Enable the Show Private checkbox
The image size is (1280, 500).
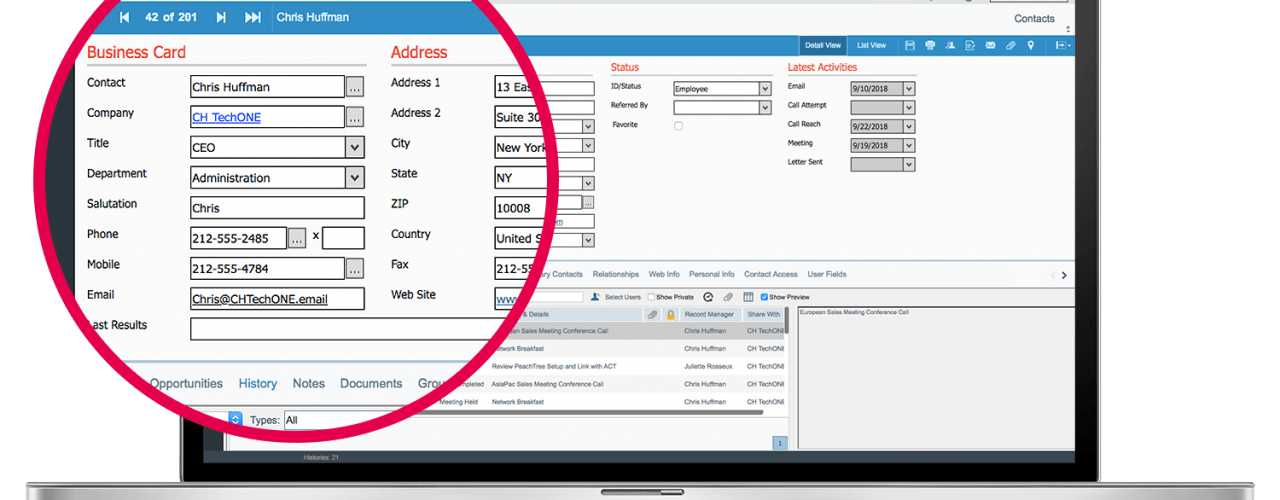pyautogui.click(x=651, y=297)
